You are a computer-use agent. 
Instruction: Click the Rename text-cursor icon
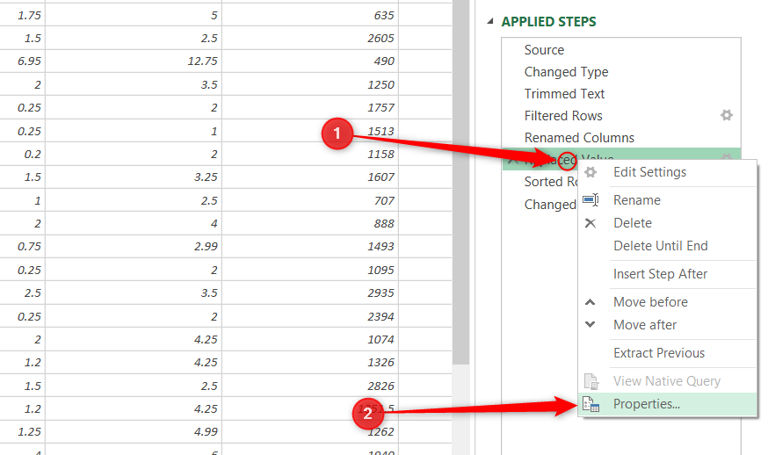591,200
